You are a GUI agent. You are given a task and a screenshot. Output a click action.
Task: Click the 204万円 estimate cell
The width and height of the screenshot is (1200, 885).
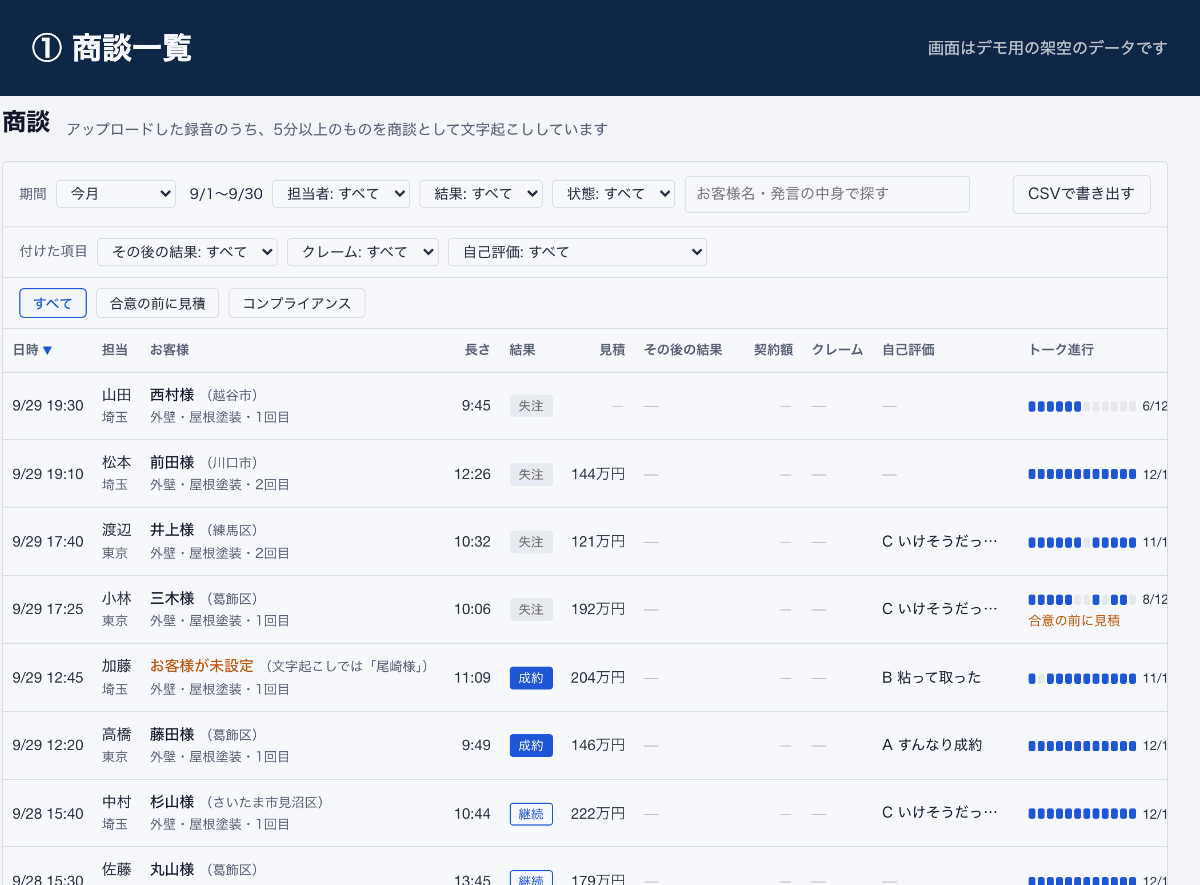pyautogui.click(x=598, y=678)
